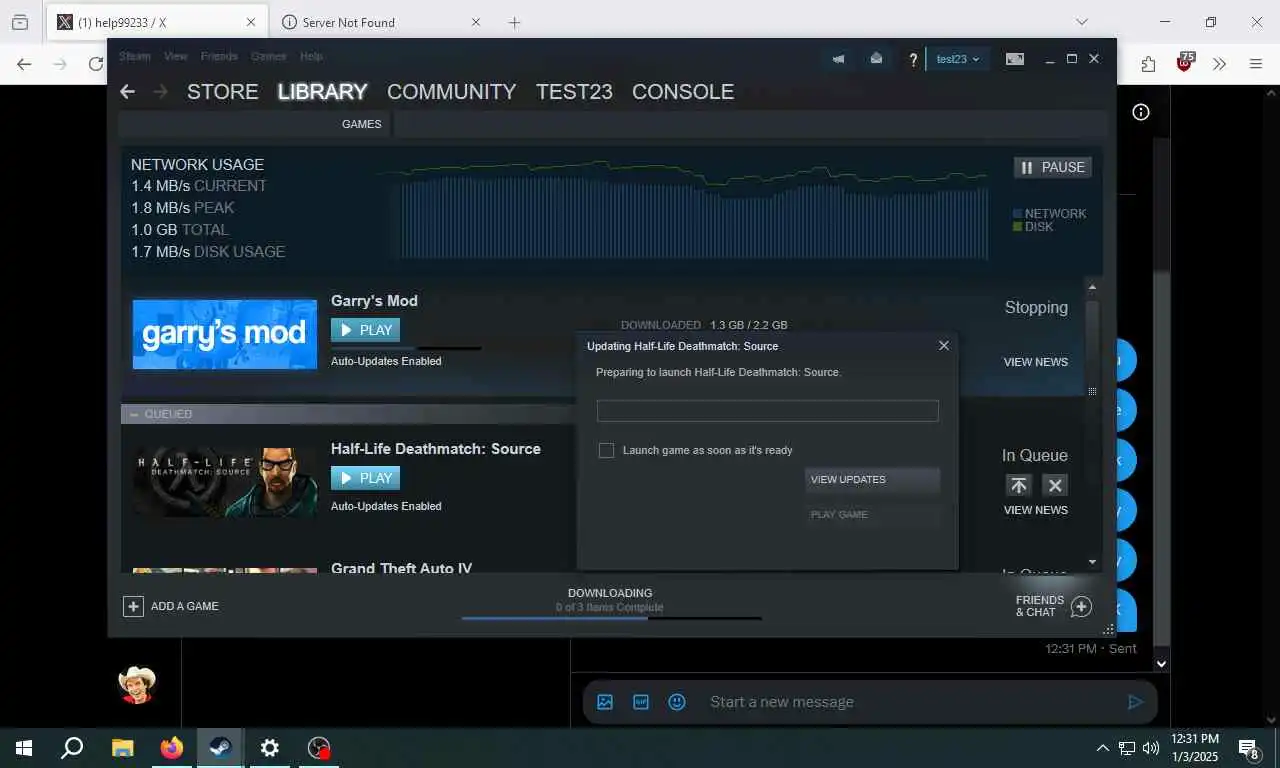
Task: Click conversation info icon on X page
Action: tap(1141, 112)
